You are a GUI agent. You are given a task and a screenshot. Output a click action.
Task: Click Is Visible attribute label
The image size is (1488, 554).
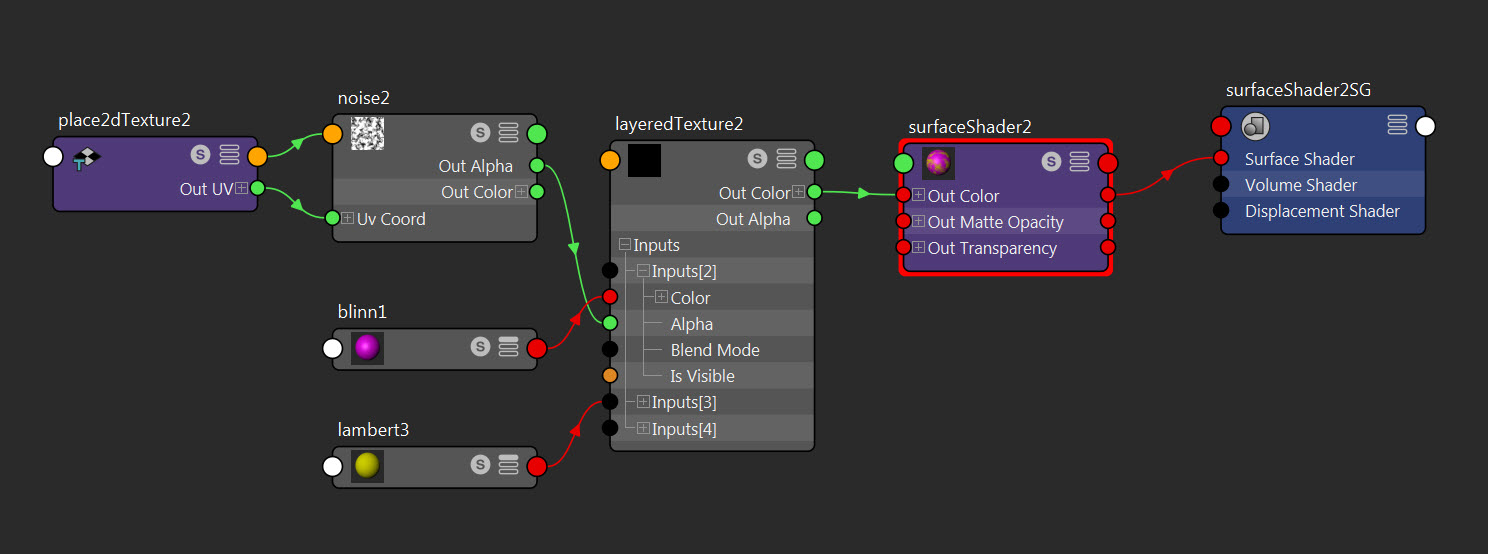click(x=702, y=376)
